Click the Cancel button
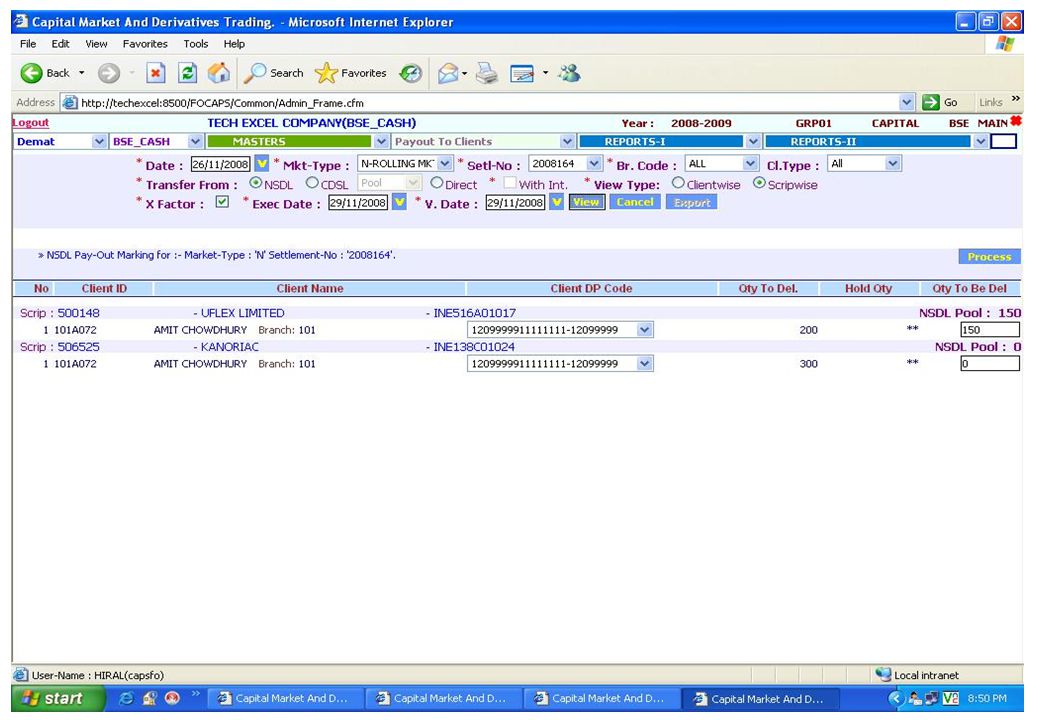 [635, 202]
